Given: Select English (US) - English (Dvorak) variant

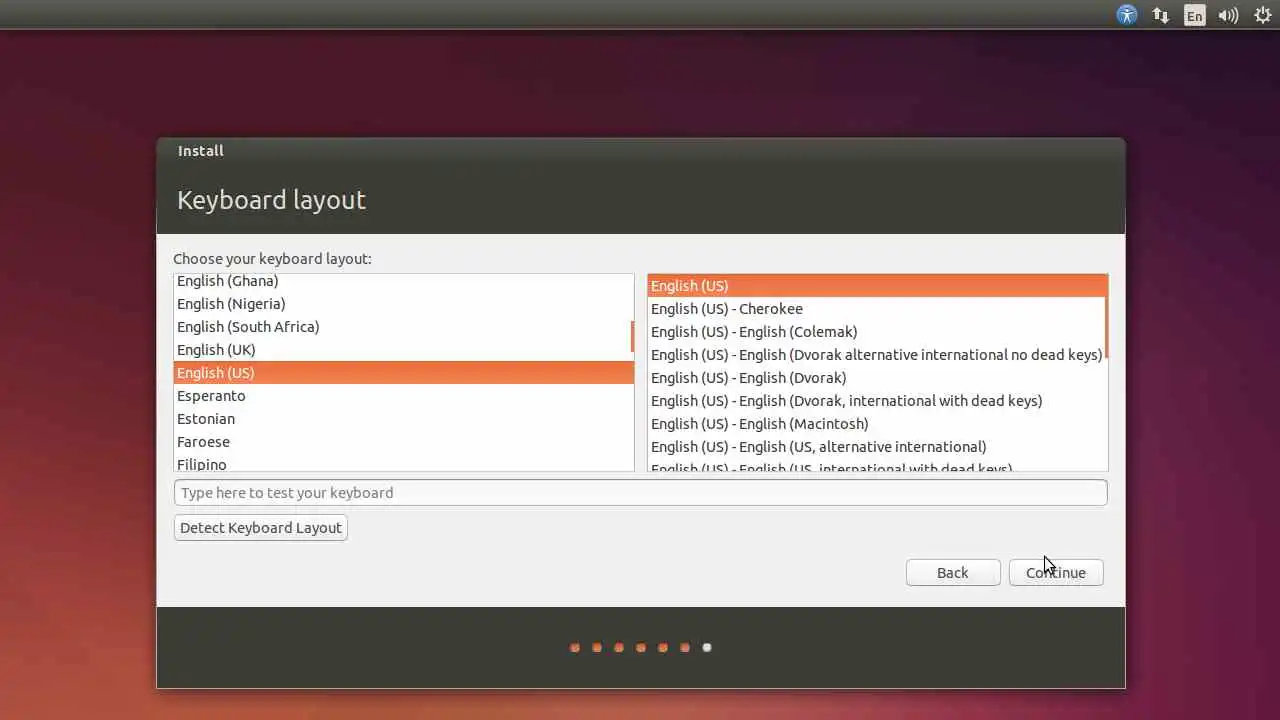Looking at the screenshot, I should [x=876, y=378].
